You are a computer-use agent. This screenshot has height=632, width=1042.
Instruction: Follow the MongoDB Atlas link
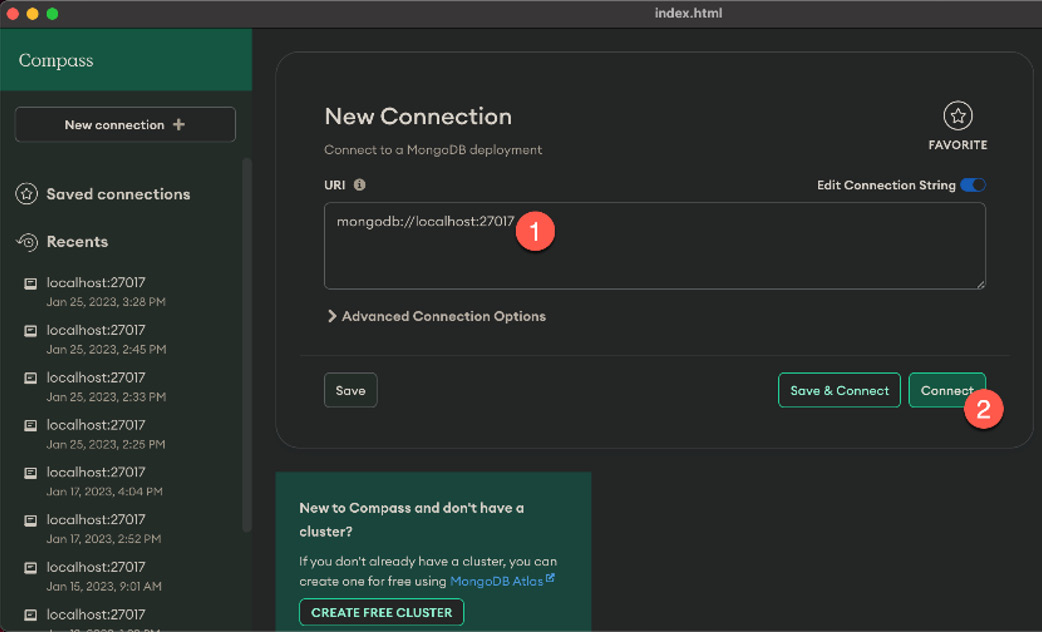pyautogui.click(x=502, y=581)
